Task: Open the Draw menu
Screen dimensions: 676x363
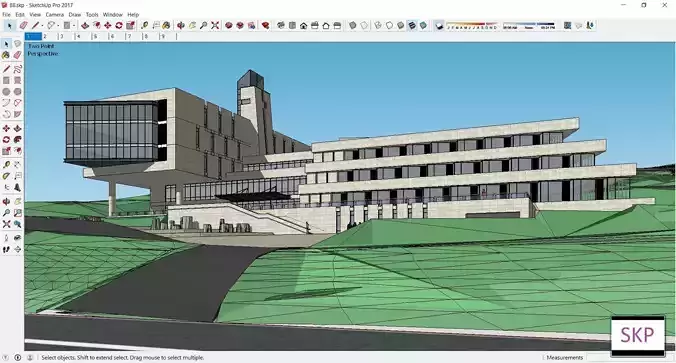Action: tap(75, 14)
